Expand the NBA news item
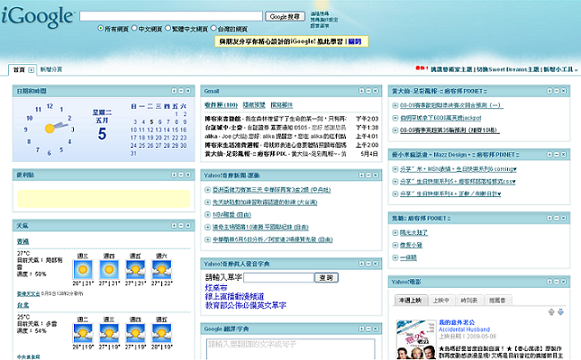The height and width of the screenshot is (360, 581). pyautogui.click(x=208, y=215)
